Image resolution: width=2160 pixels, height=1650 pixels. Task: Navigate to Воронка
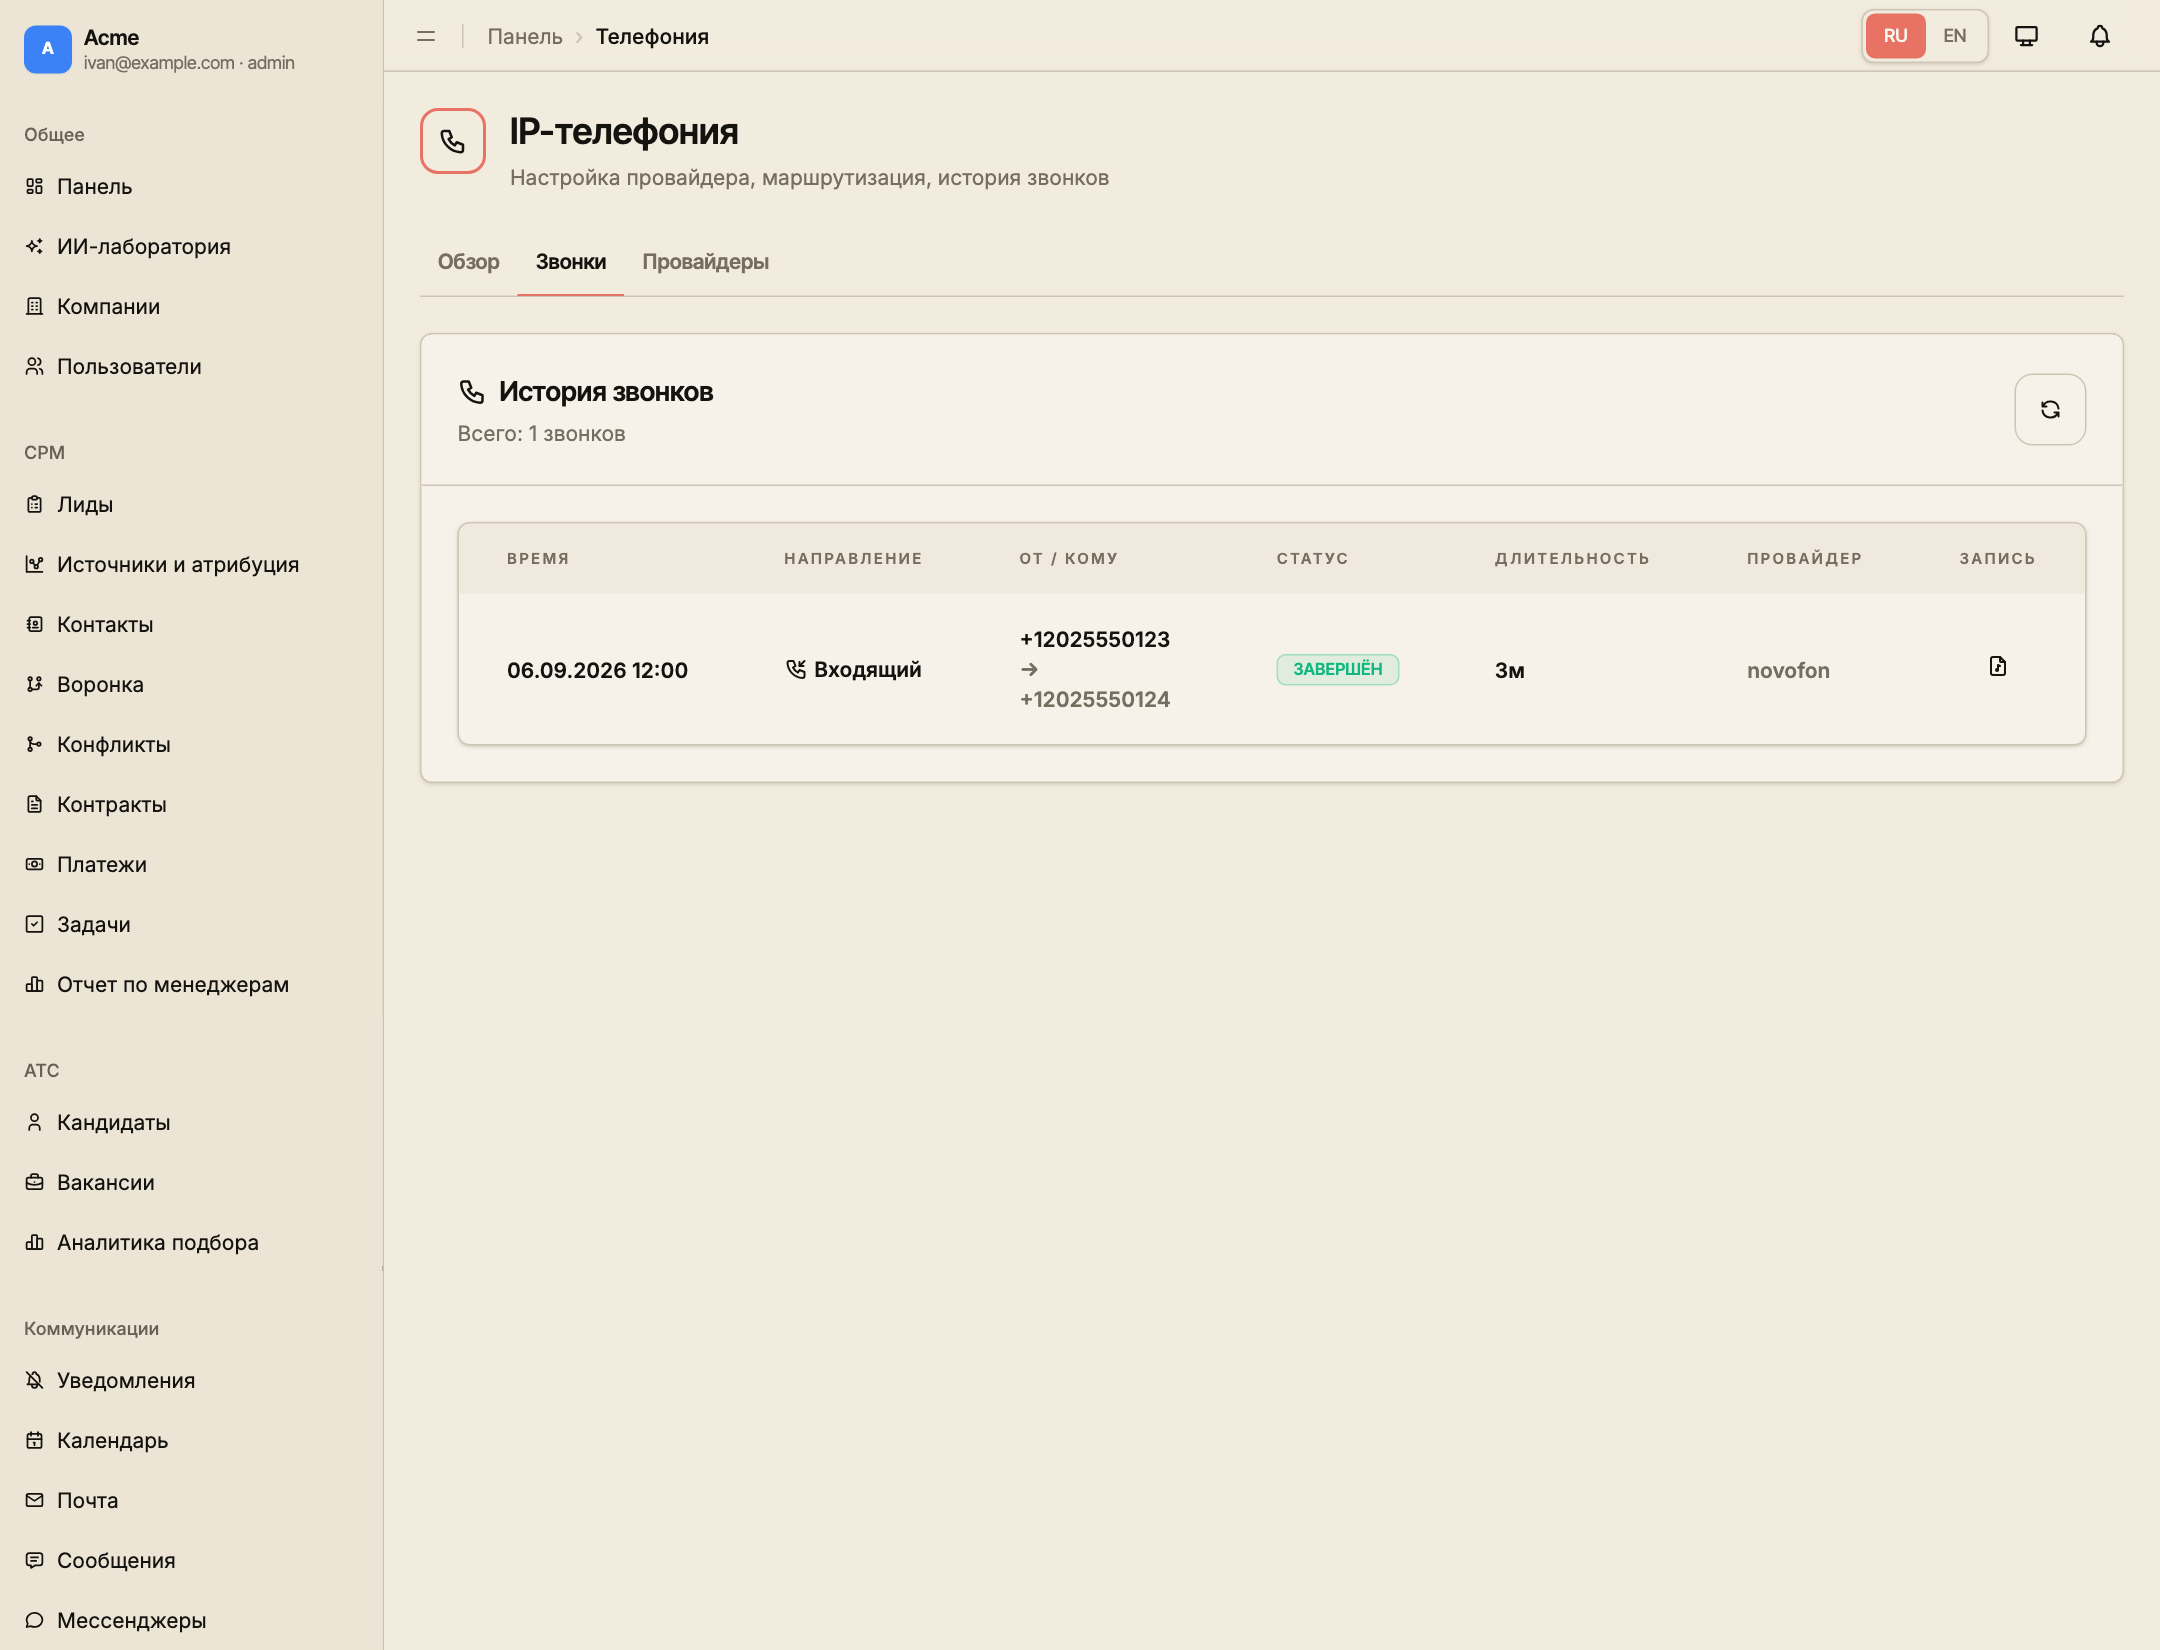click(x=191, y=685)
